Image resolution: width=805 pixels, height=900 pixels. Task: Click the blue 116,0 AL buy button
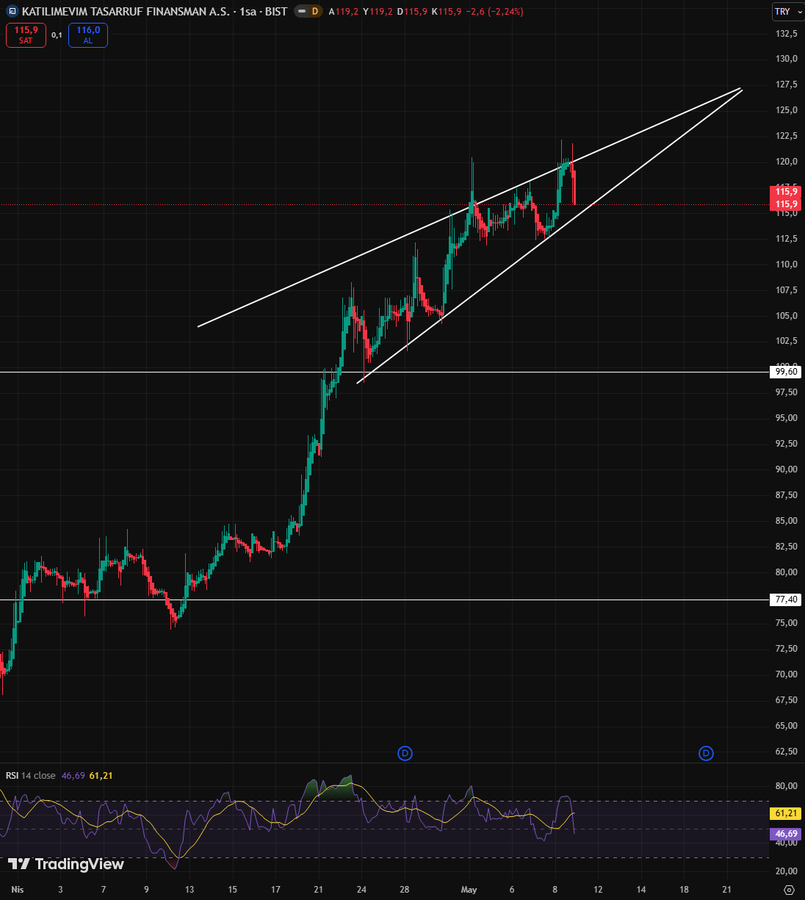click(88, 35)
